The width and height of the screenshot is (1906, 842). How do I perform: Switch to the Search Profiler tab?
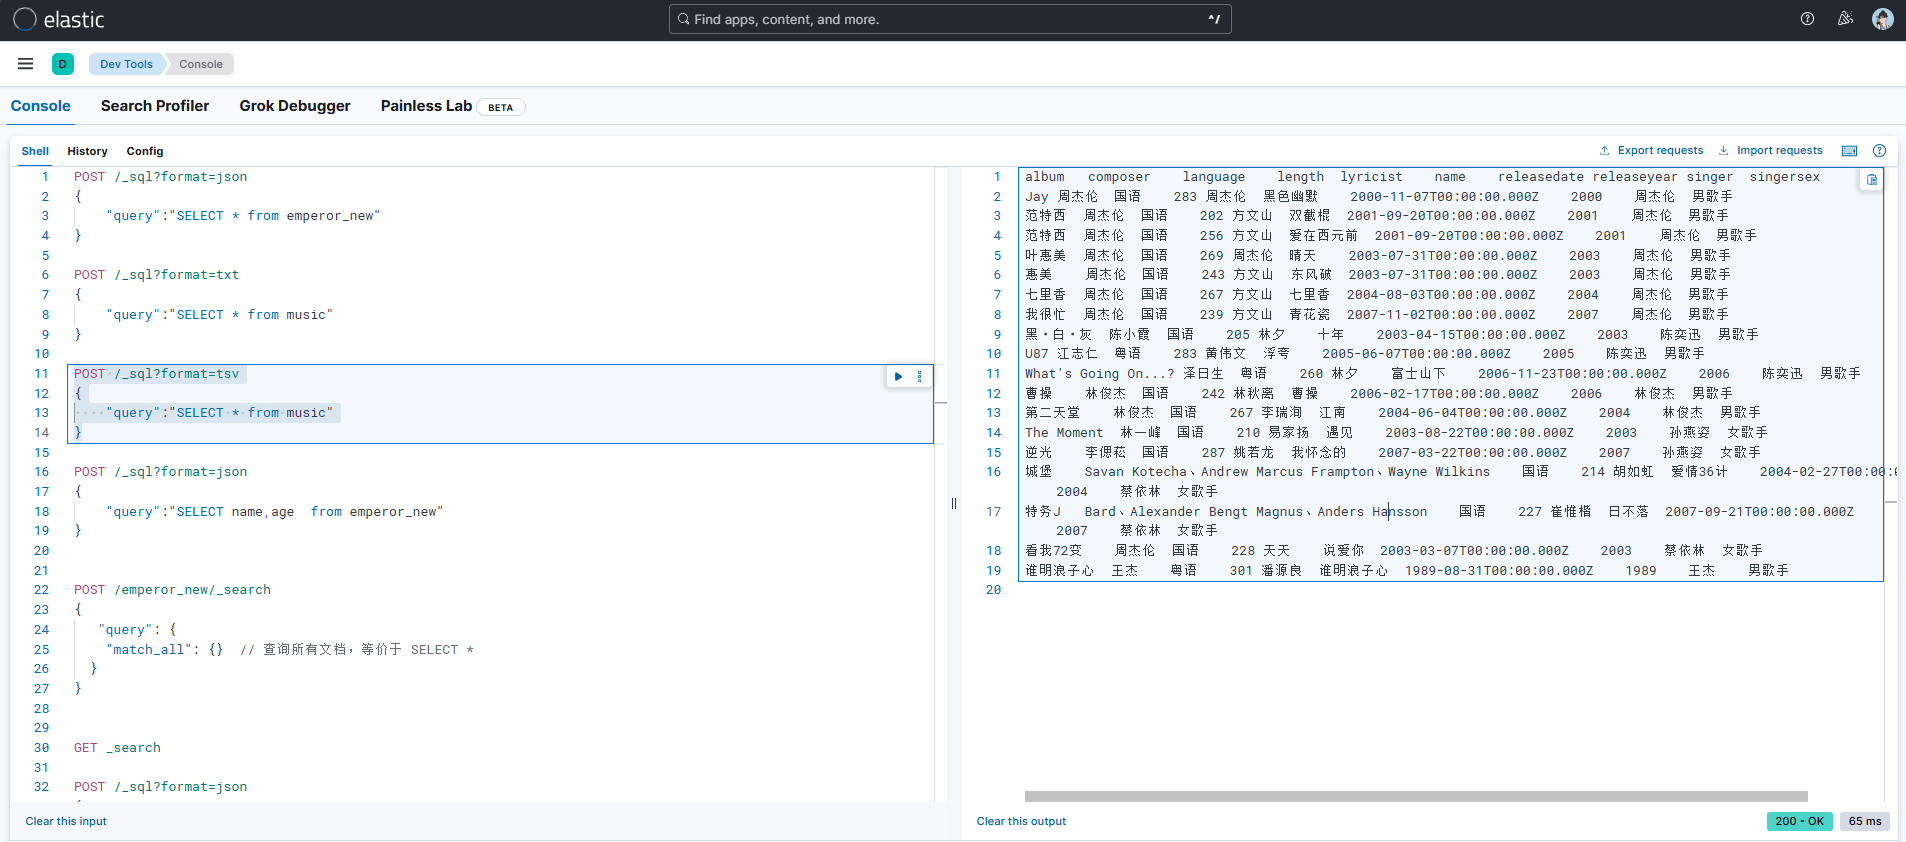tap(155, 106)
